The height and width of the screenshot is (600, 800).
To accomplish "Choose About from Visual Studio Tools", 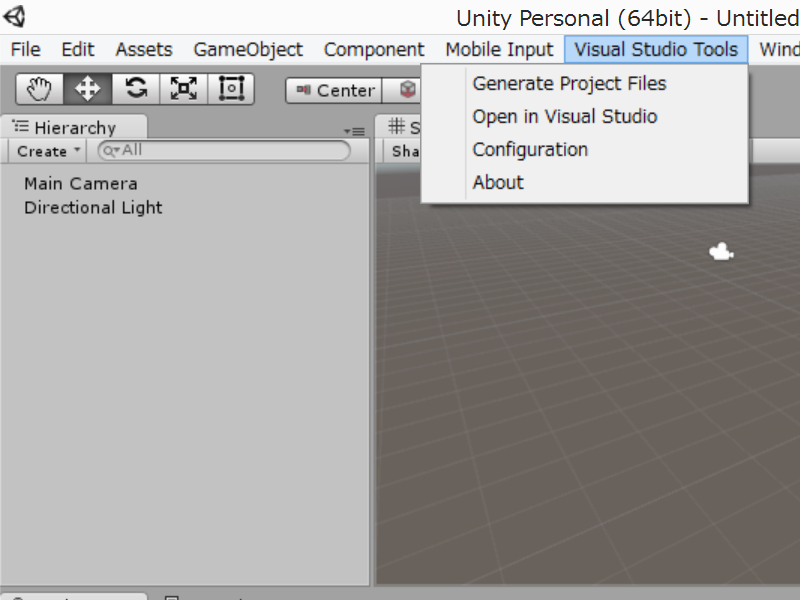I will coord(584,182).
